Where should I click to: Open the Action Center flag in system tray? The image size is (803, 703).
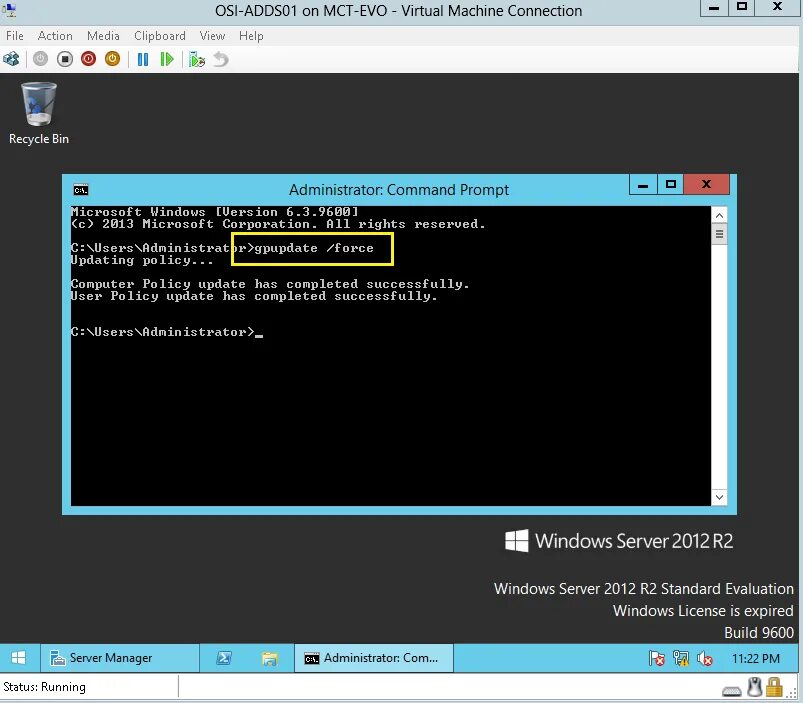click(657, 658)
